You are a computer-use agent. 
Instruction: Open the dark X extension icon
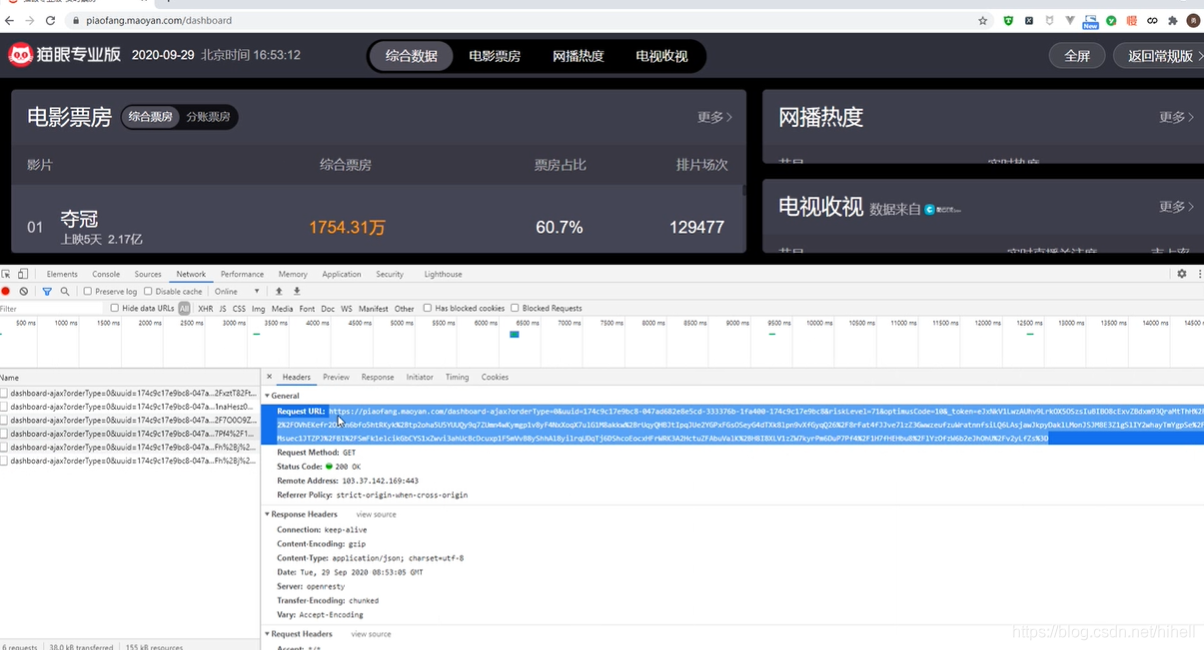(1029, 20)
